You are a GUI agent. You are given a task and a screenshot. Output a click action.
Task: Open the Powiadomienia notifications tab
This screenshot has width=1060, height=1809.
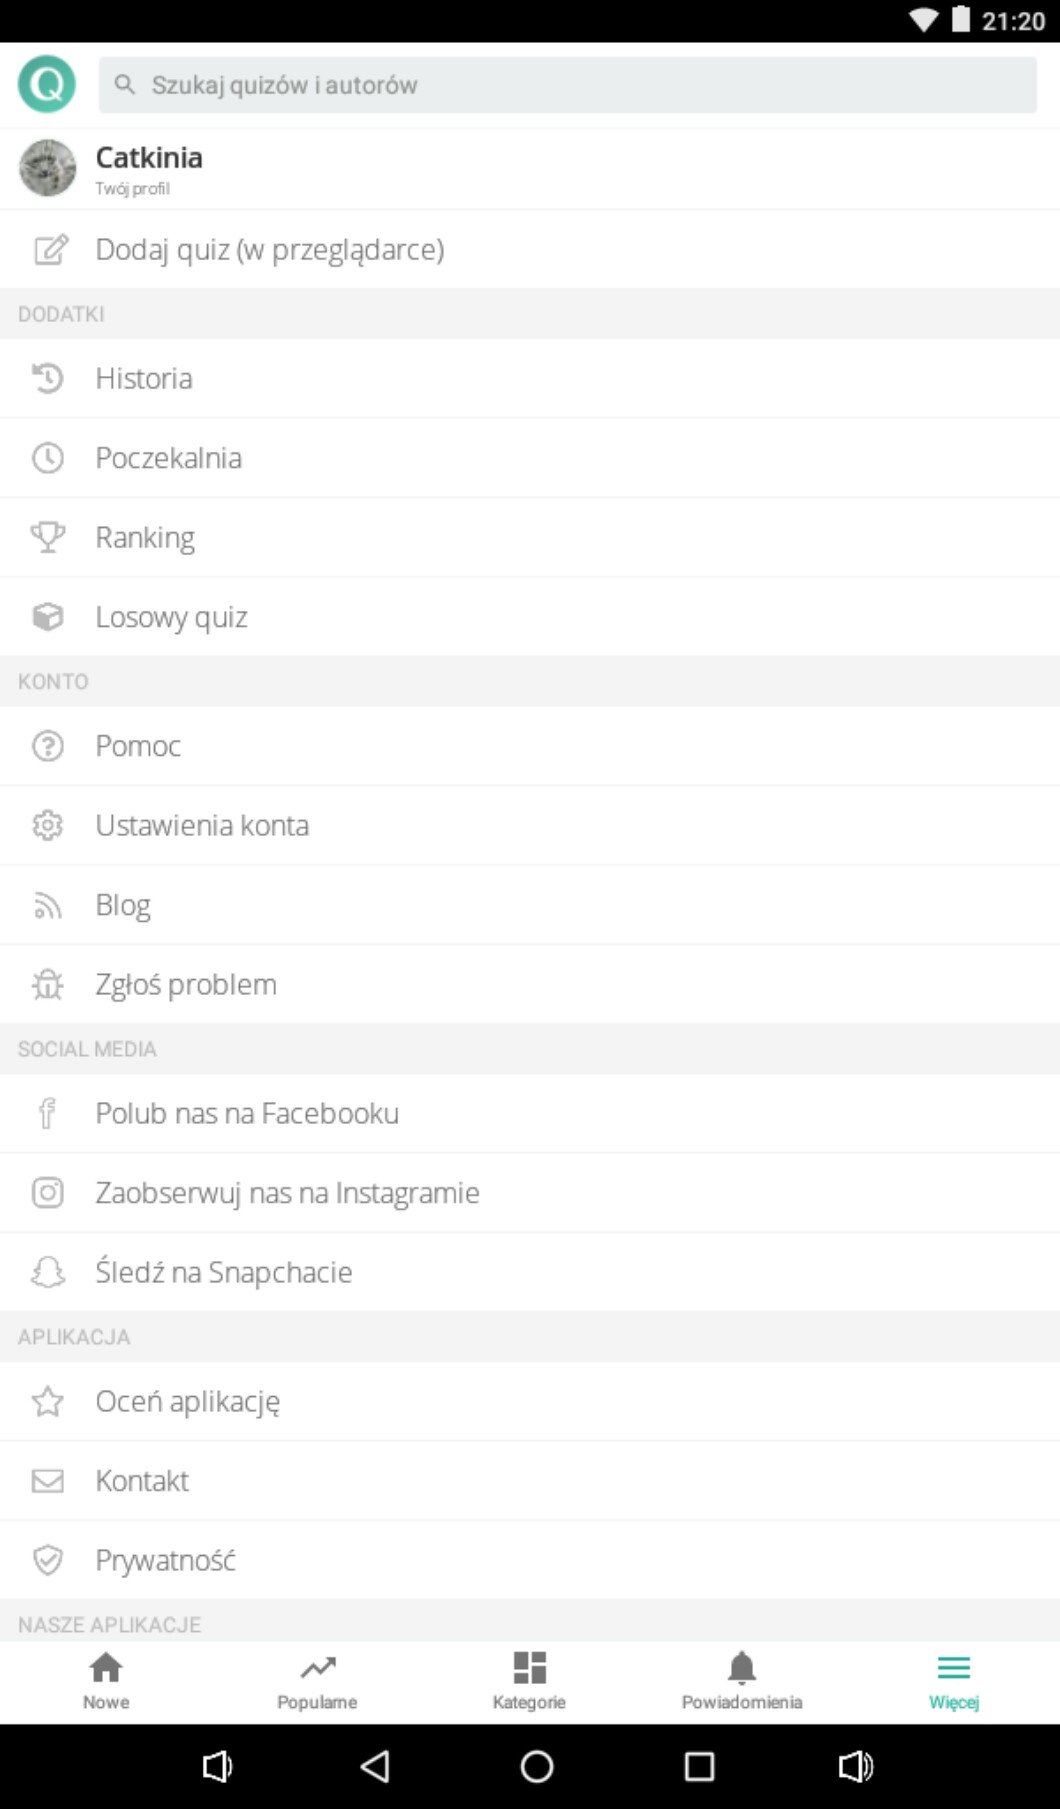click(x=741, y=1680)
